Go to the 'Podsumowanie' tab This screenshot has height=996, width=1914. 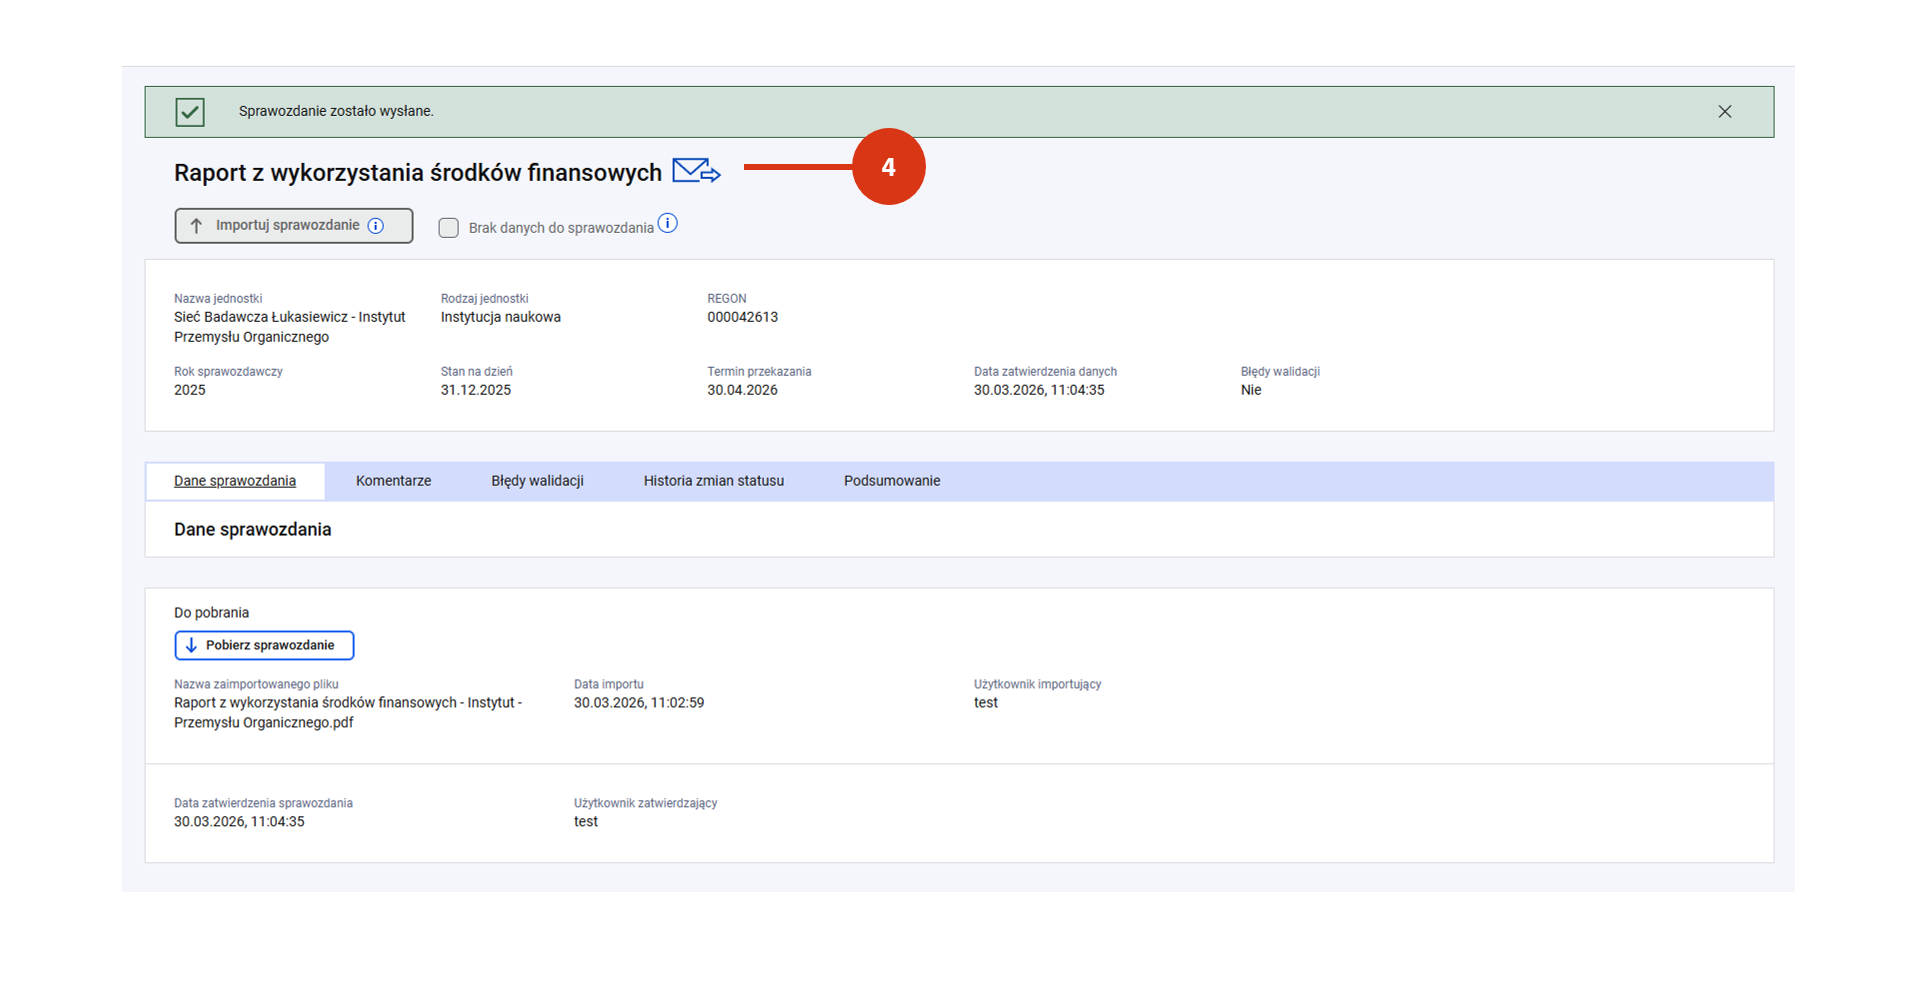point(891,481)
